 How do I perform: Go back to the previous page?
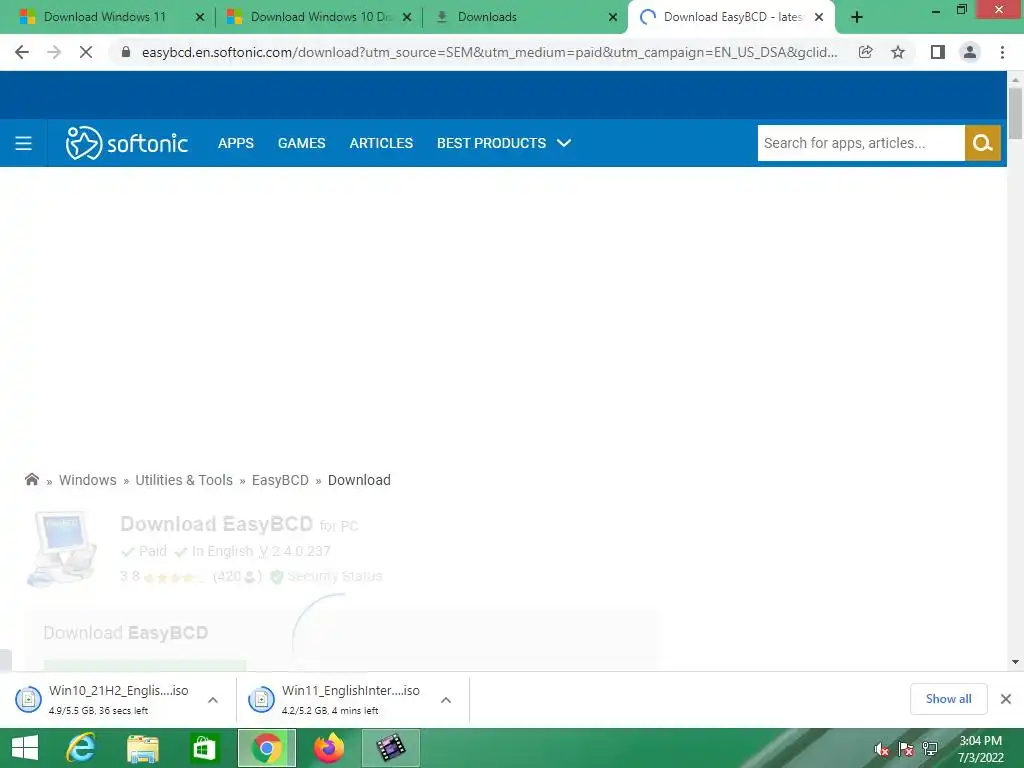(22, 52)
